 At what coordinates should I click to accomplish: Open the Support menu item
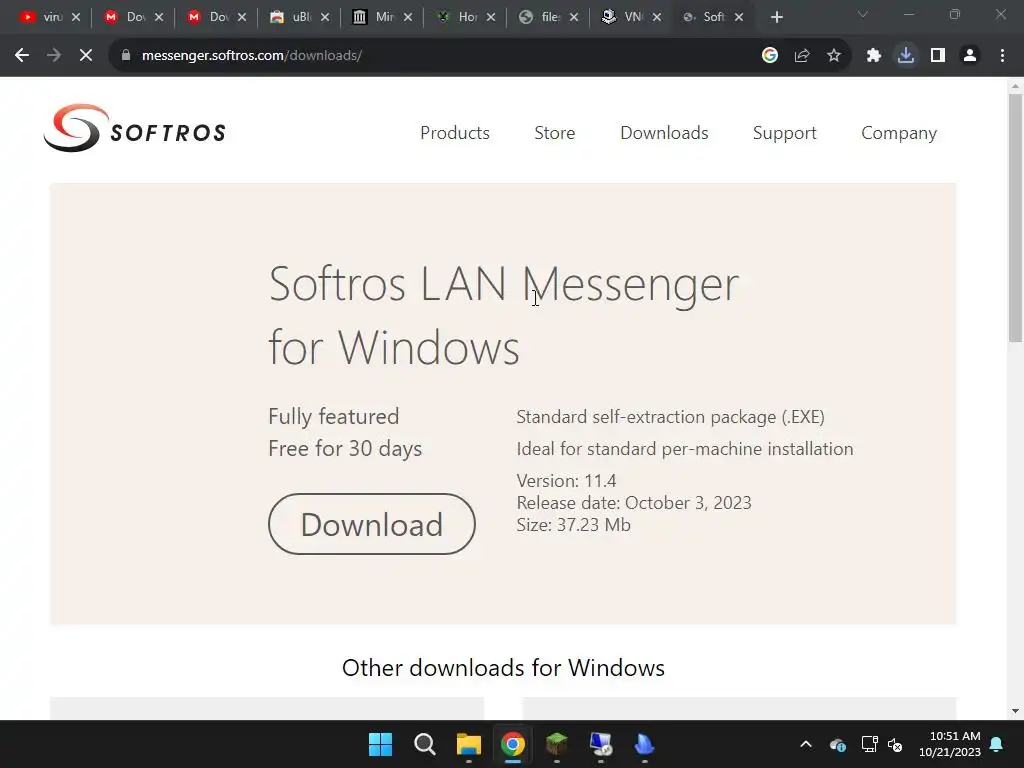(x=784, y=133)
